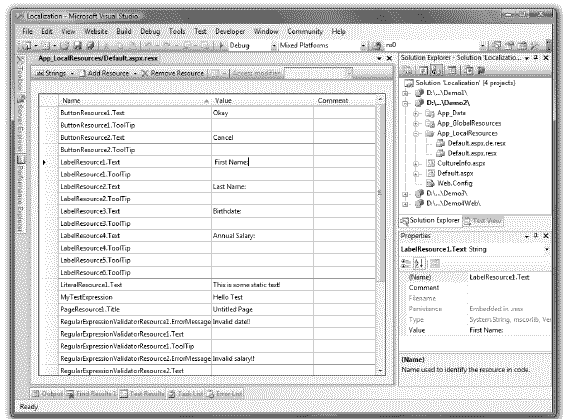Click the Properties icon in Solution Explorer toolbar
The width and height of the screenshot is (563, 419).
coord(408,70)
